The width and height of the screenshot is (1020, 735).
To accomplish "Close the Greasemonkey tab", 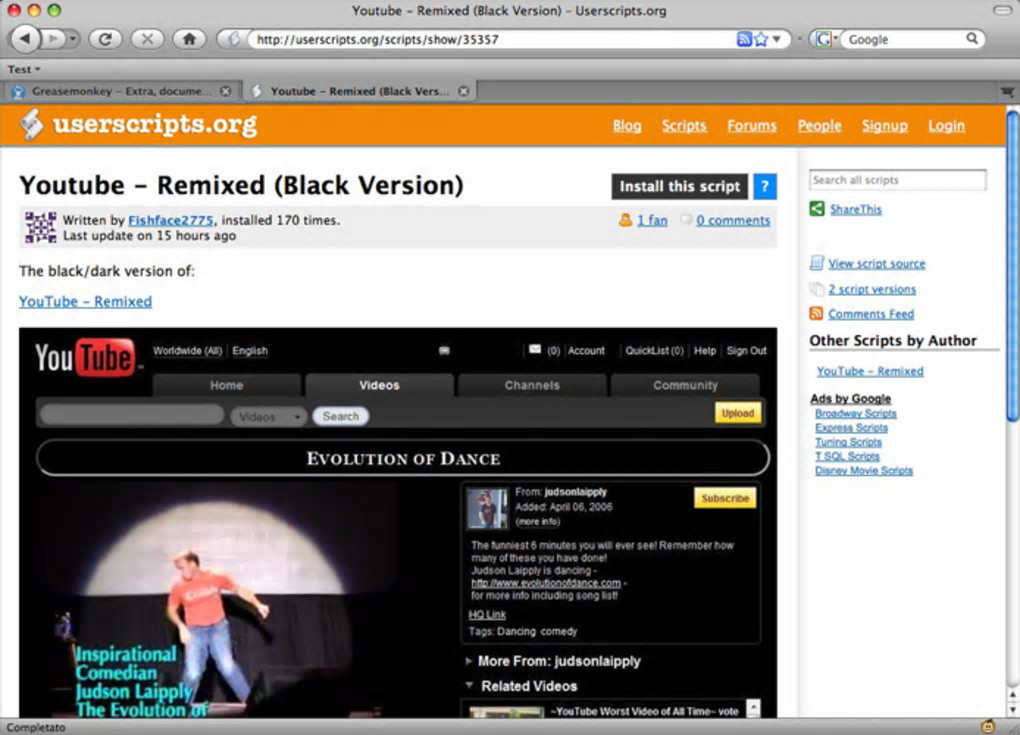I will pyautogui.click(x=225, y=91).
